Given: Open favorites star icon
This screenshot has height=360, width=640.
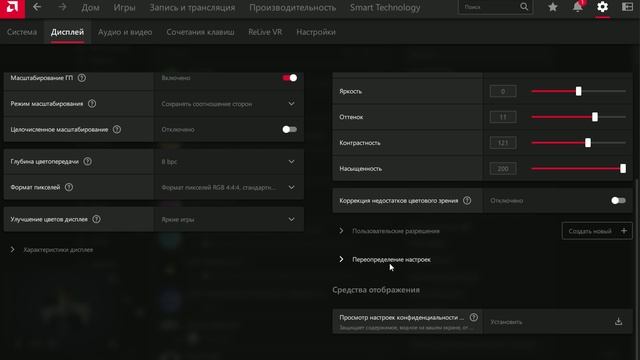Looking at the screenshot, I should pos(553,7).
